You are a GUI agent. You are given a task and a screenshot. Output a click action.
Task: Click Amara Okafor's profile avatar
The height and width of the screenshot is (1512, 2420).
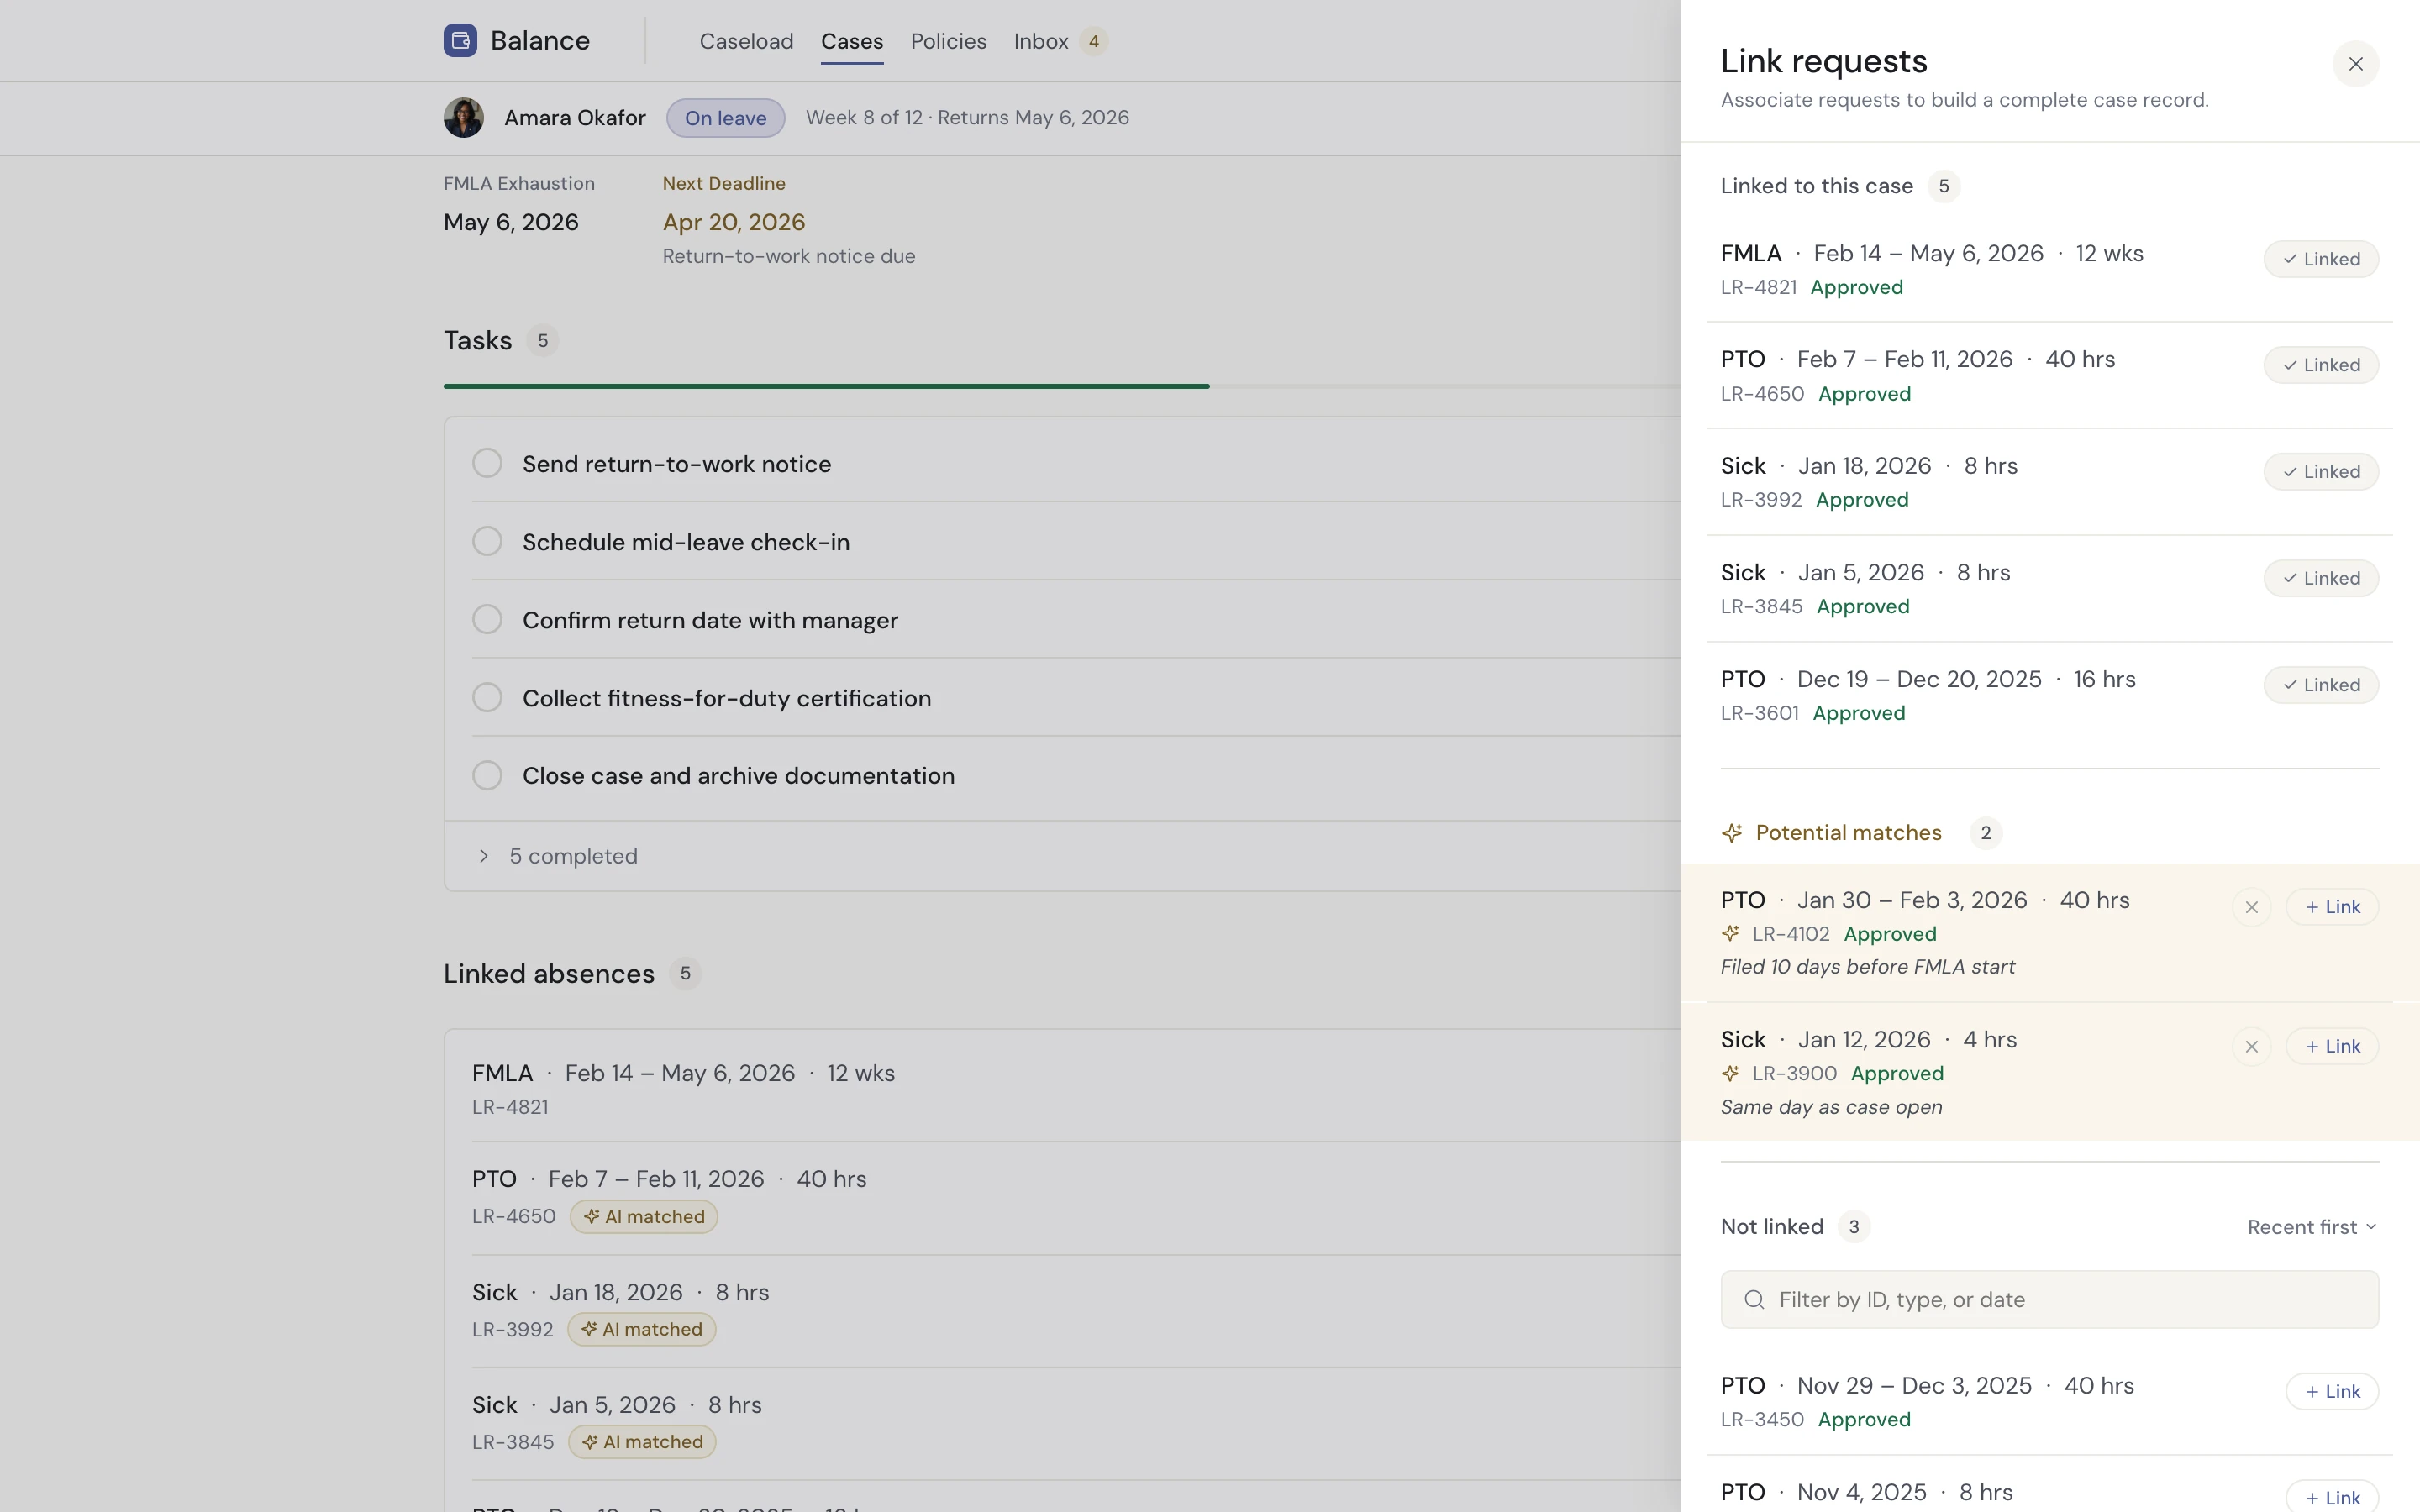pyautogui.click(x=464, y=117)
